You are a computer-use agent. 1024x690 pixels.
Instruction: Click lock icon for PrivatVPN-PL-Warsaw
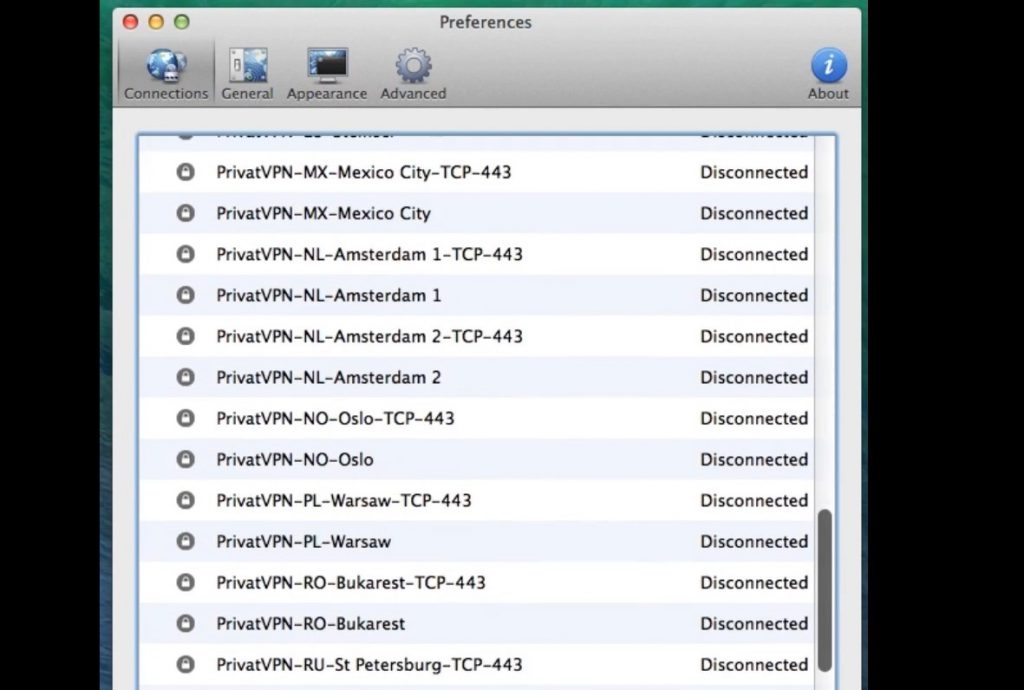(x=185, y=541)
